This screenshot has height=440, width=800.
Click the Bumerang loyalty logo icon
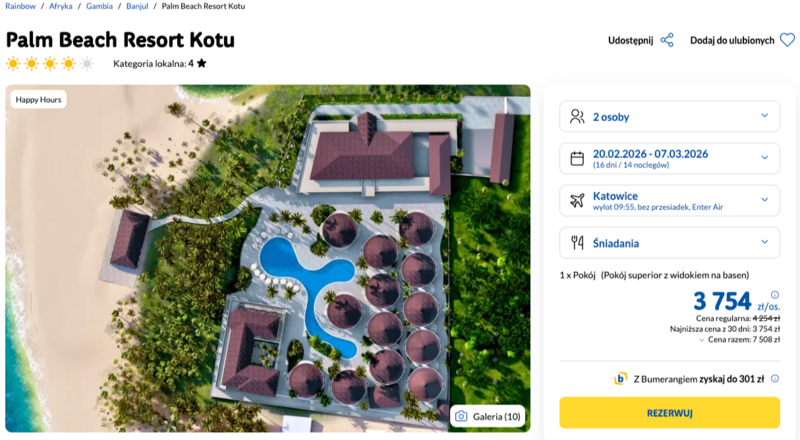621,379
